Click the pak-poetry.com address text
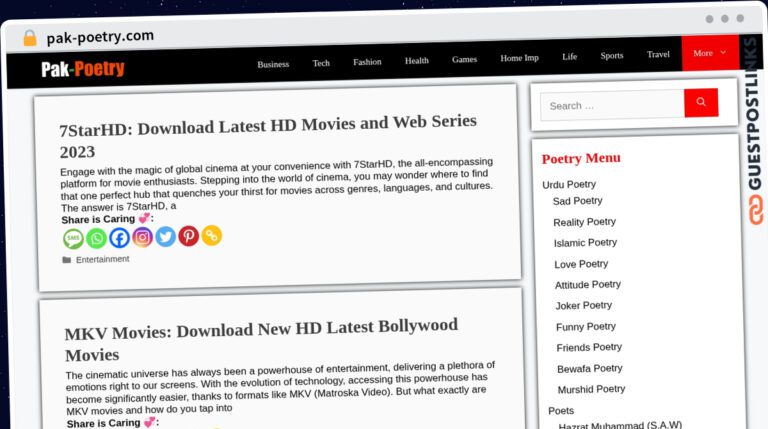Viewport: 768px width, 429px height. pos(100,37)
